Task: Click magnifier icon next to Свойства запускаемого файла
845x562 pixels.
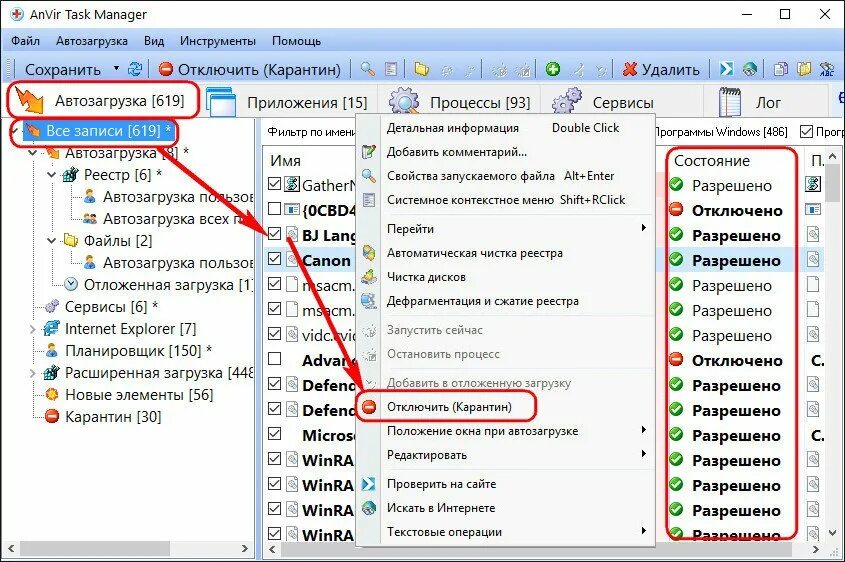Action: point(369,176)
